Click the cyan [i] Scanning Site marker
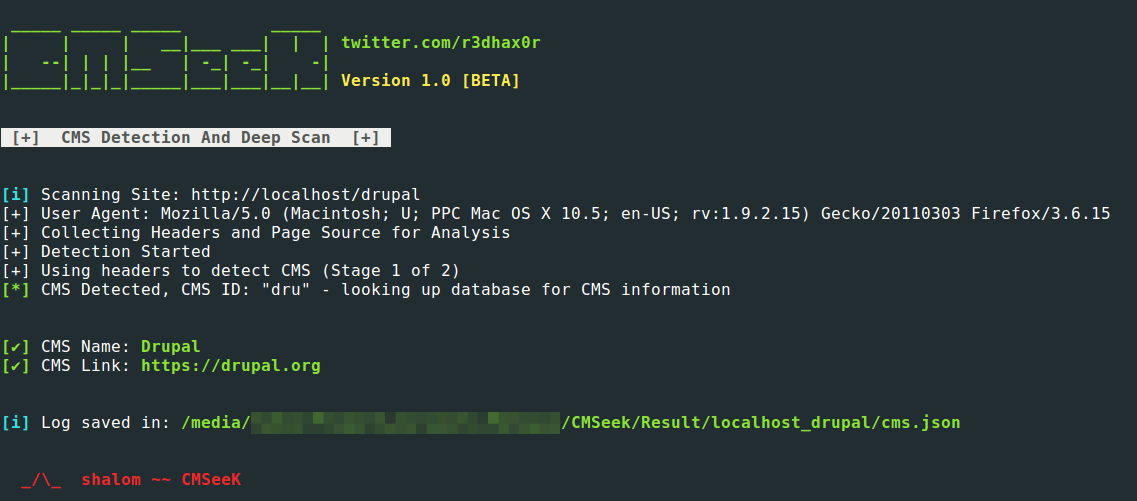The image size is (1137, 501). click(15, 194)
